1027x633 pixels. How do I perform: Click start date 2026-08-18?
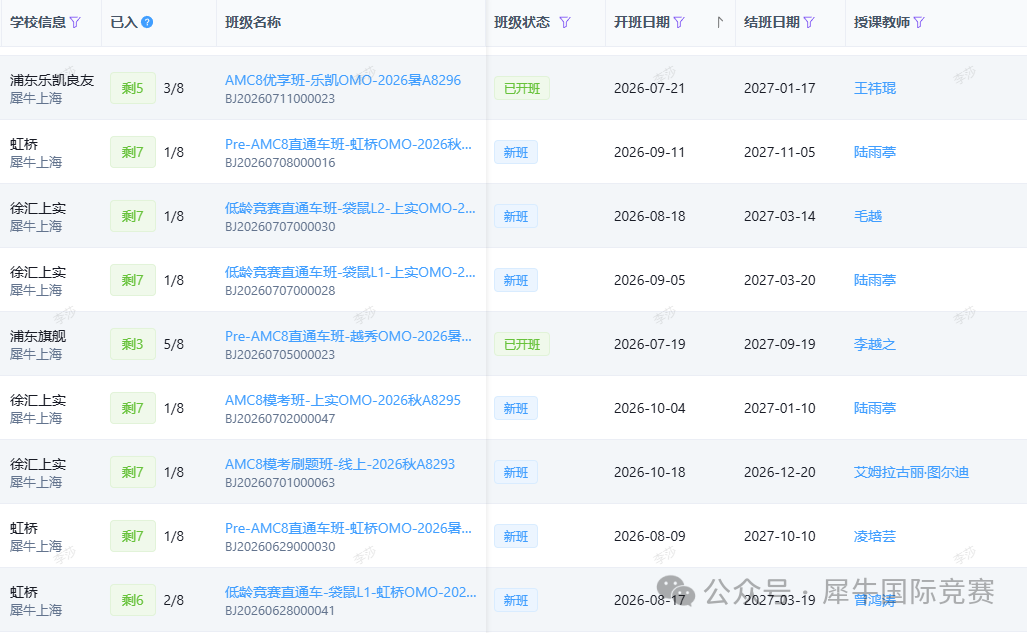650,216
